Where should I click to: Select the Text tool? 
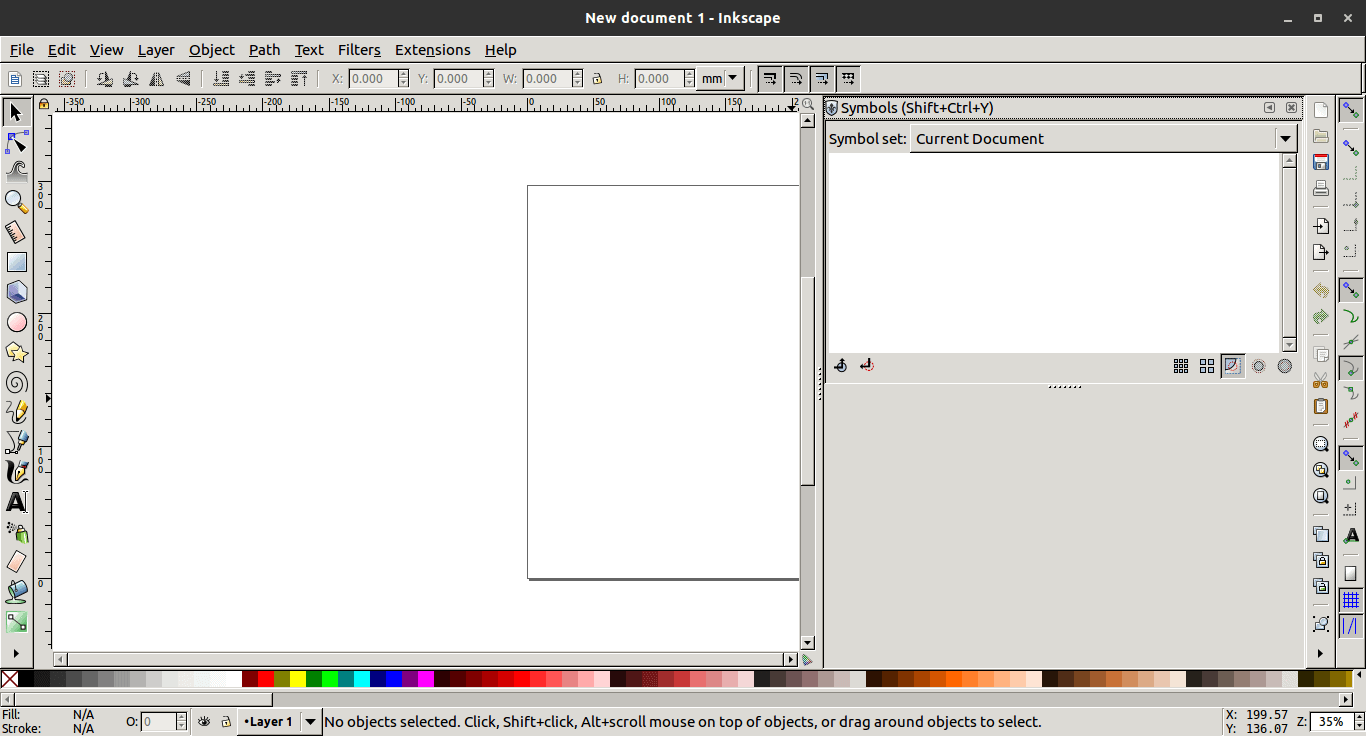coord(17,502)
